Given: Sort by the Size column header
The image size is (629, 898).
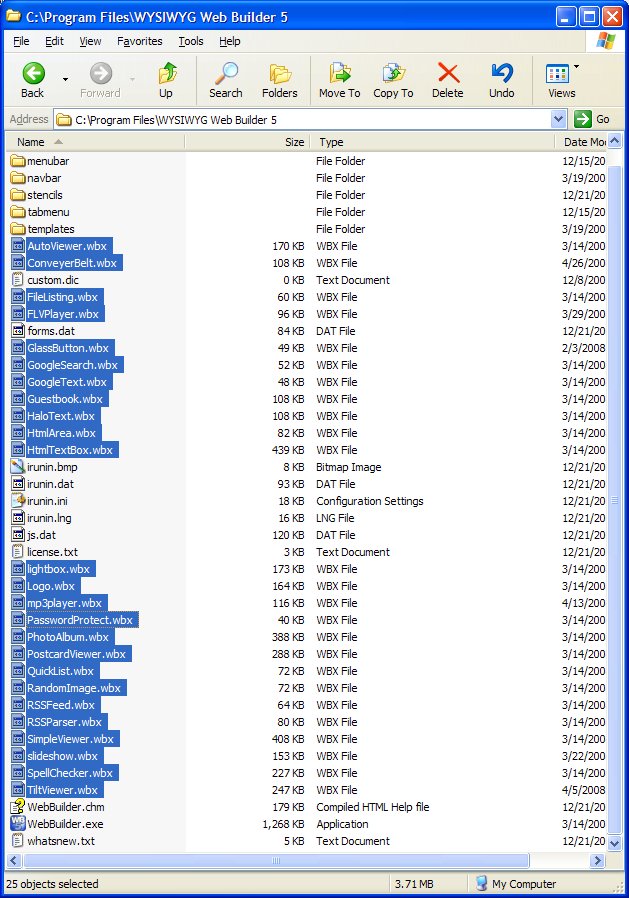Looking at the screenshot, I should (x=247, y=141).
